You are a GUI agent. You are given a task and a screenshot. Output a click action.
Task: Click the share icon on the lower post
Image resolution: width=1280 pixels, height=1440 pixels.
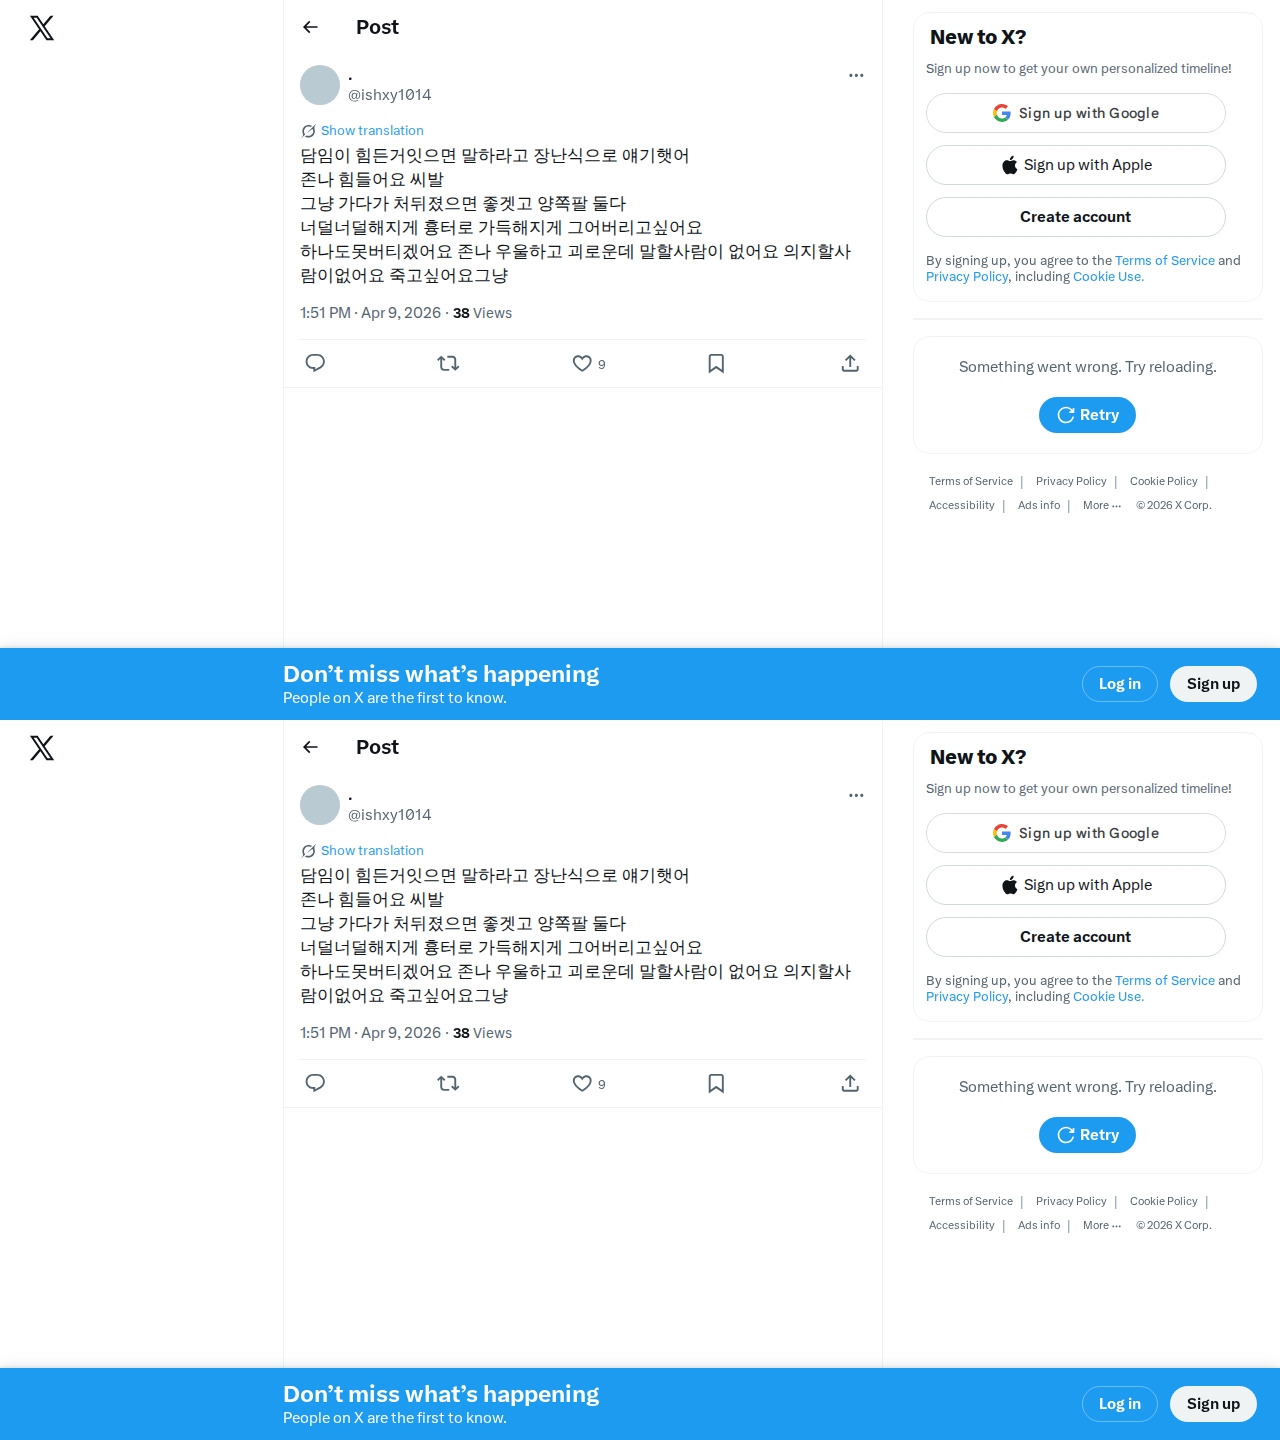(x=850, y=1083)
